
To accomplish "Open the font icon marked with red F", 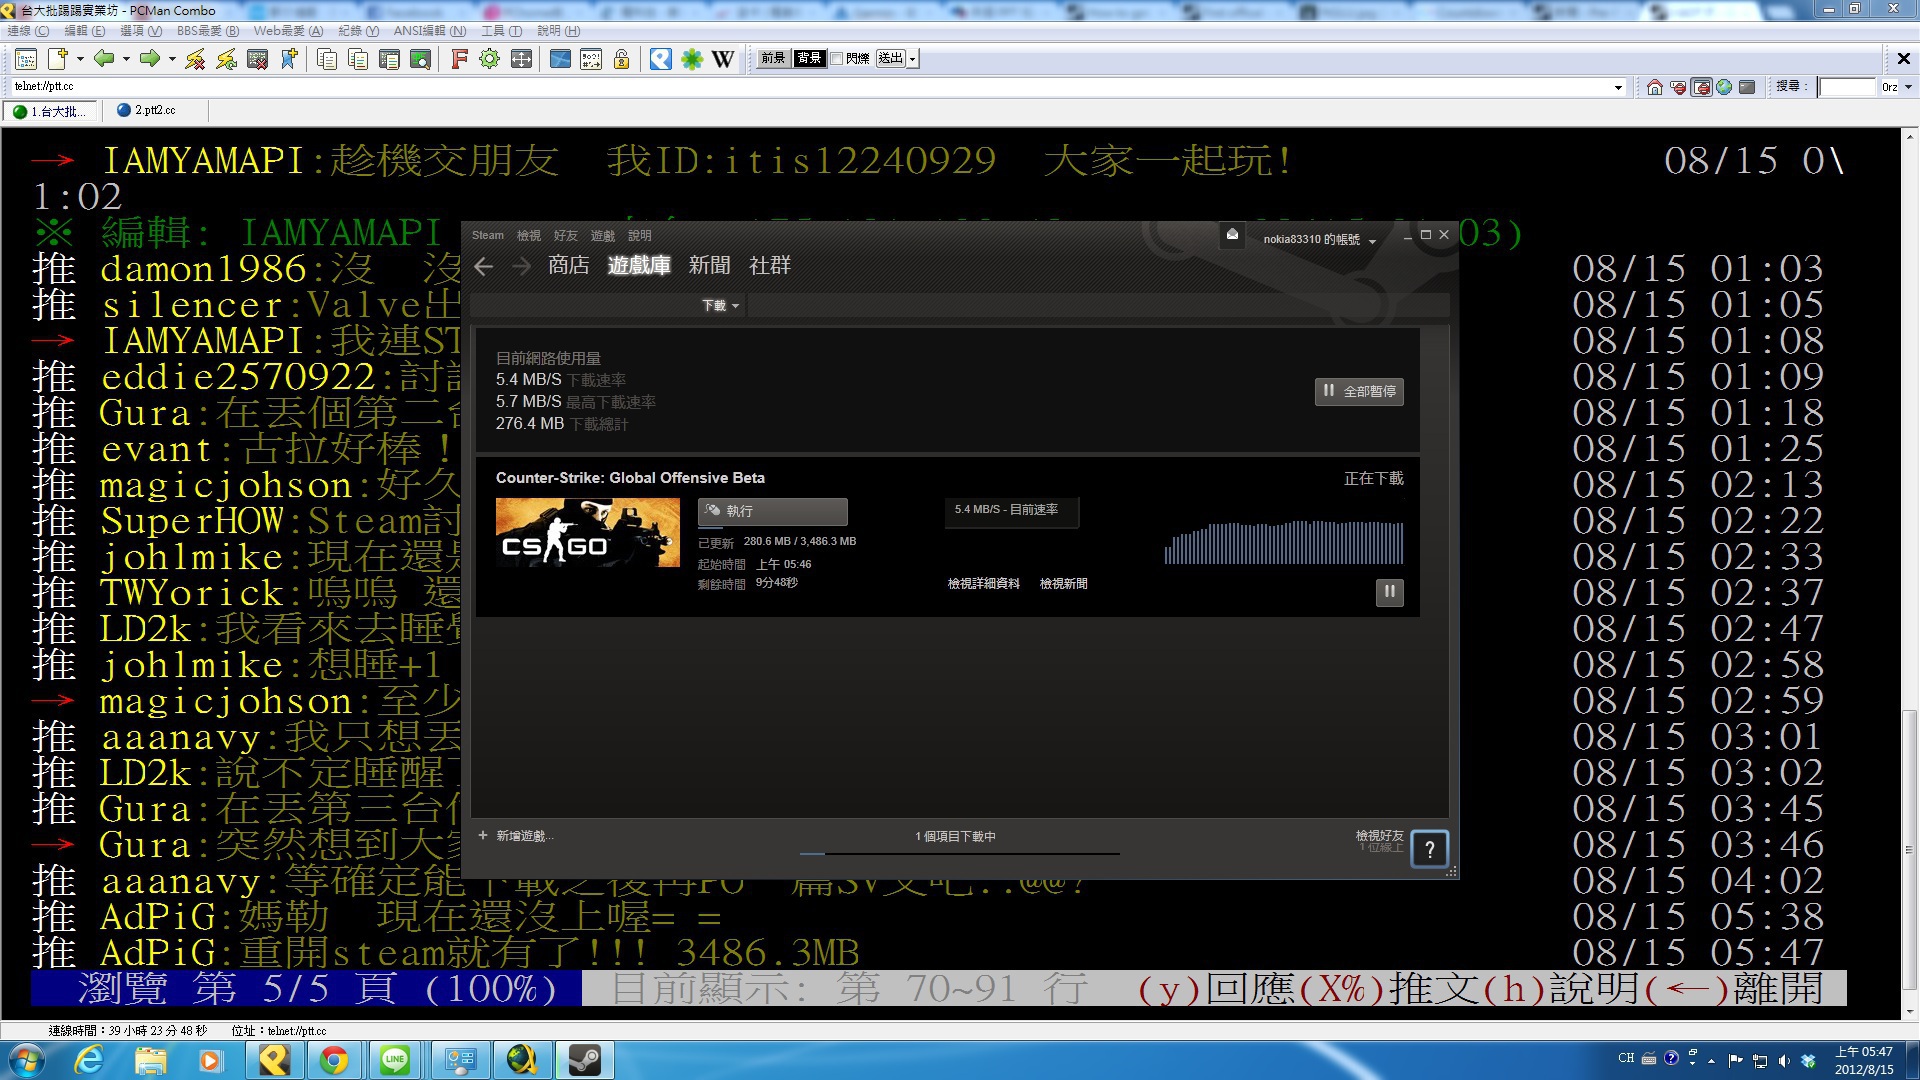I will [x=459, y=59].
